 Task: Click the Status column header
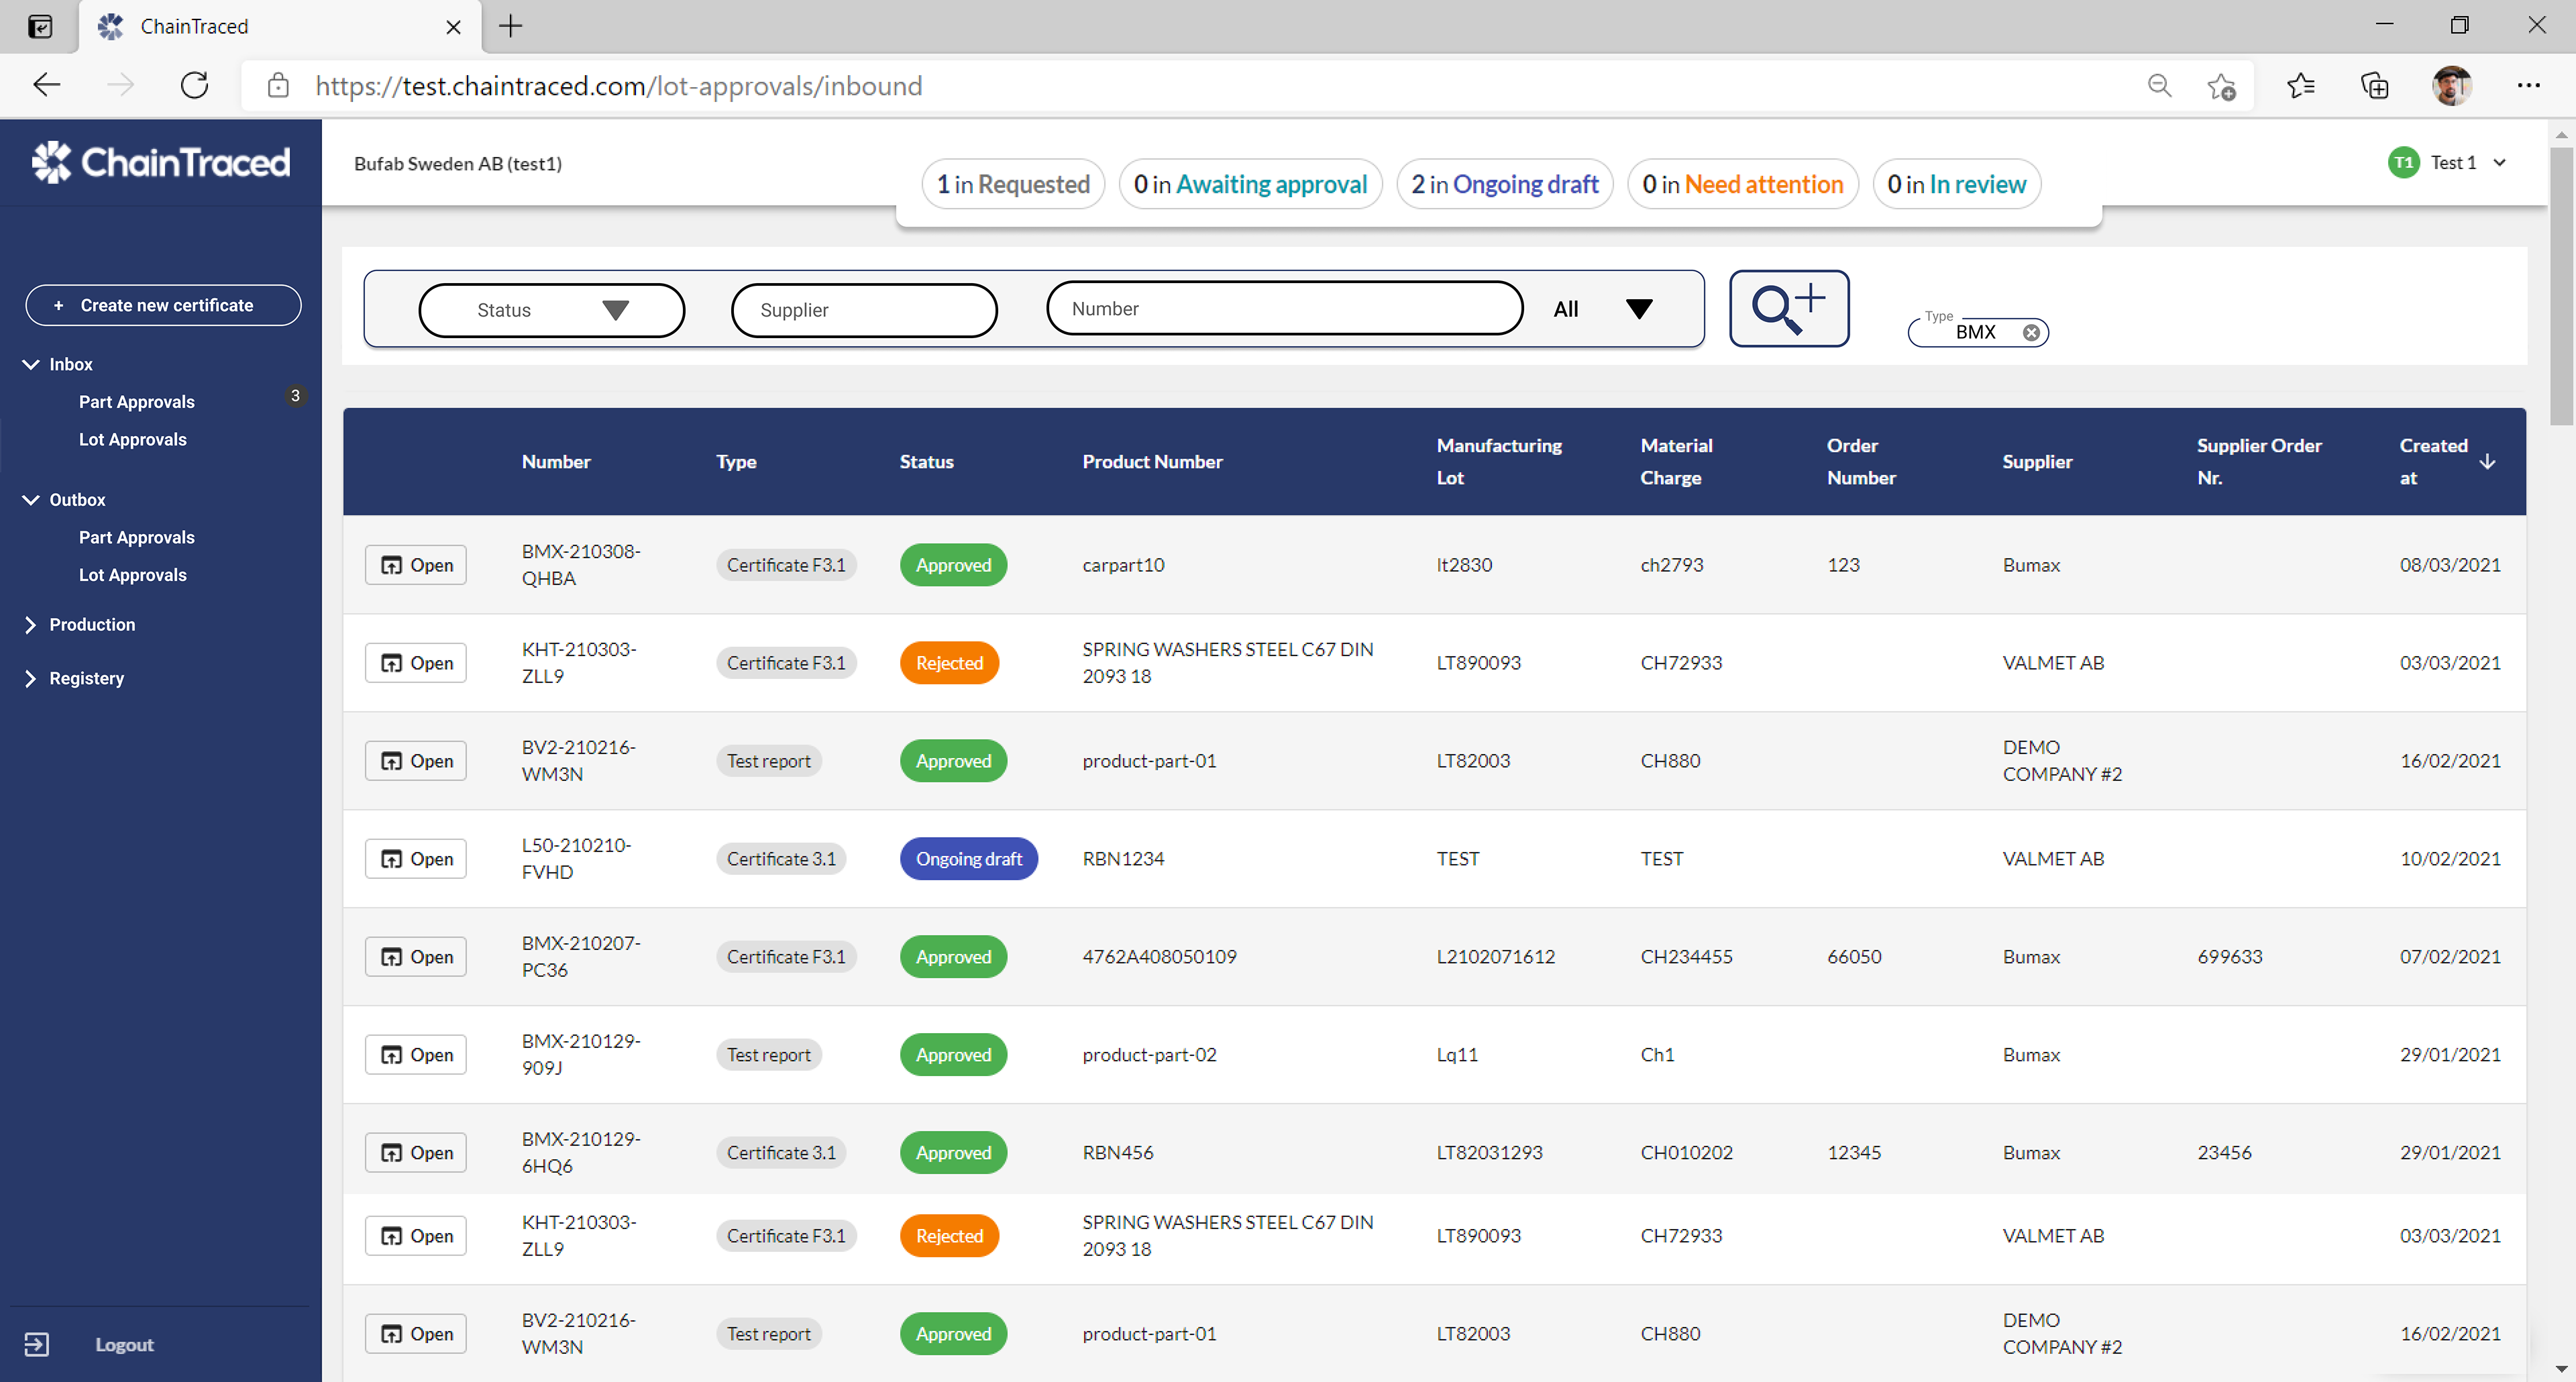[926, 461]
